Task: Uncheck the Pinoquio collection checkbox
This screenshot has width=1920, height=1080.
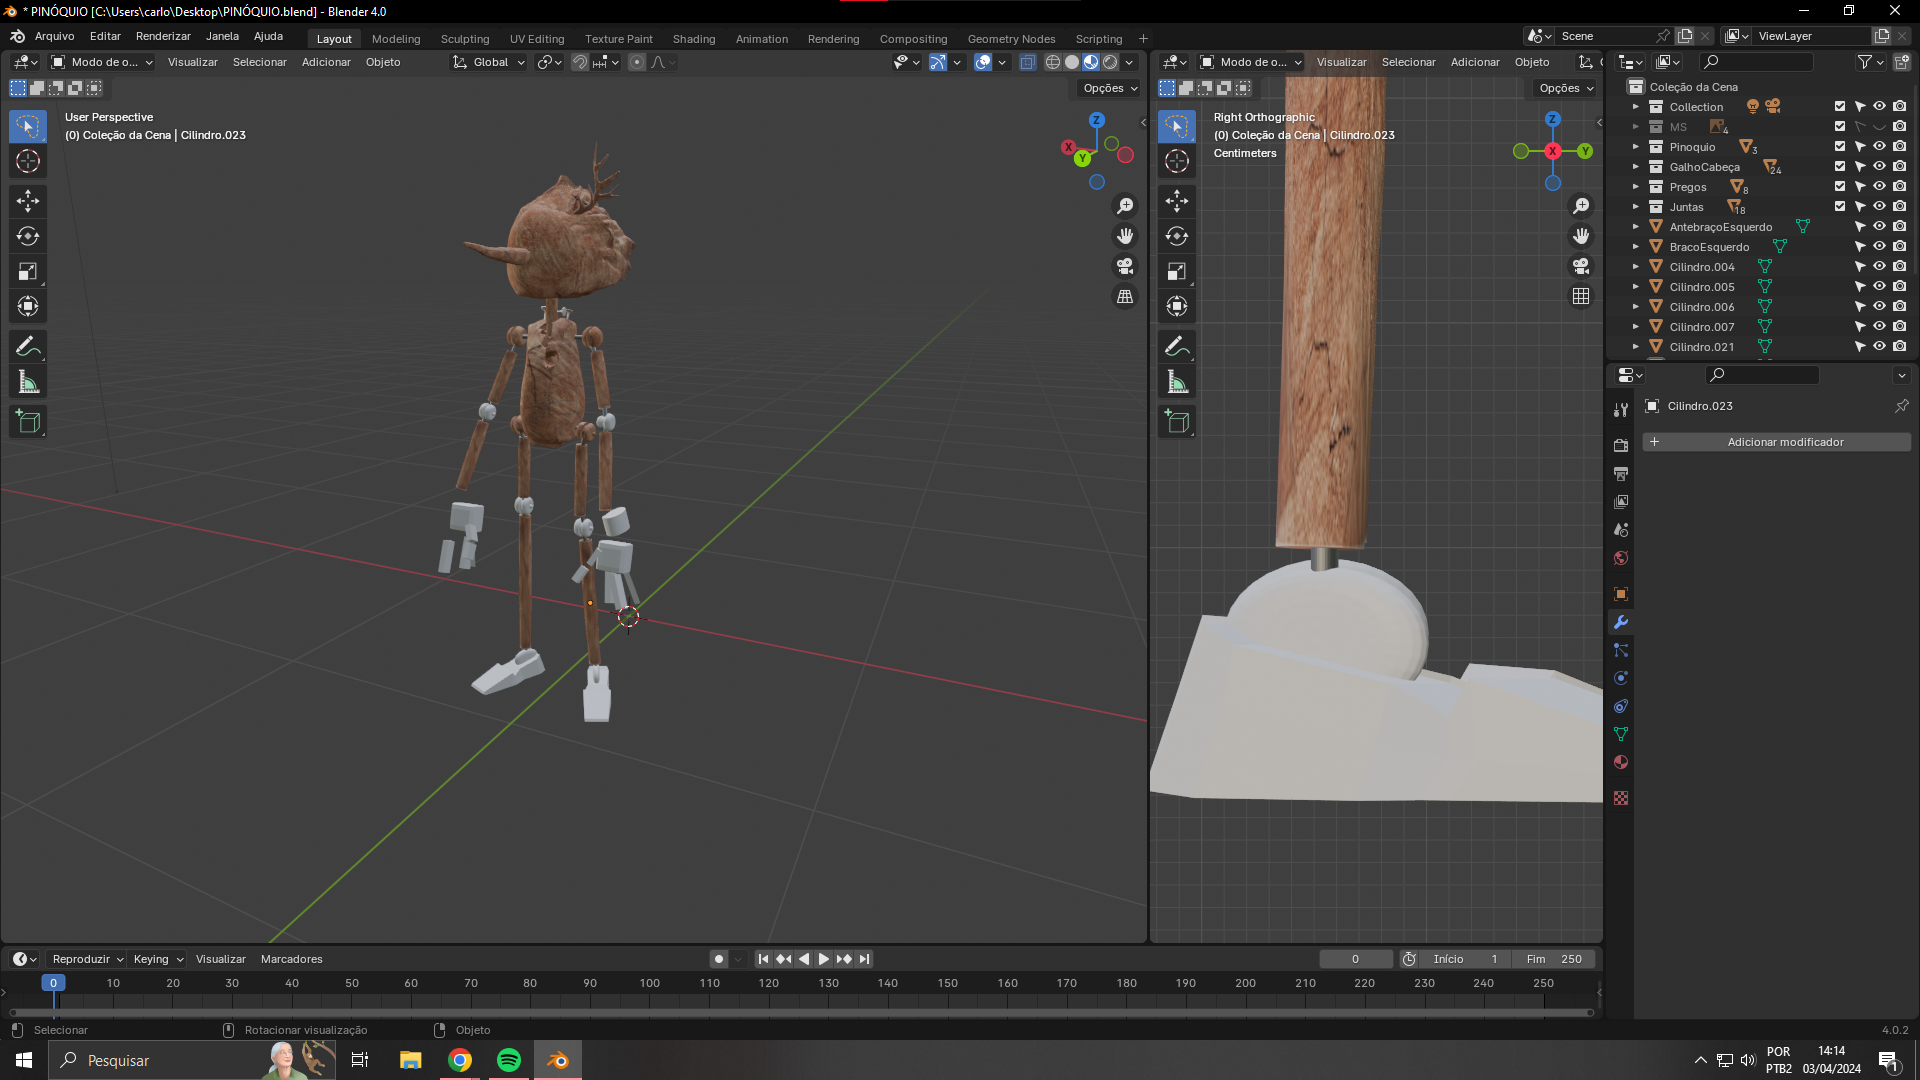Action: [x=1839, y=147]
